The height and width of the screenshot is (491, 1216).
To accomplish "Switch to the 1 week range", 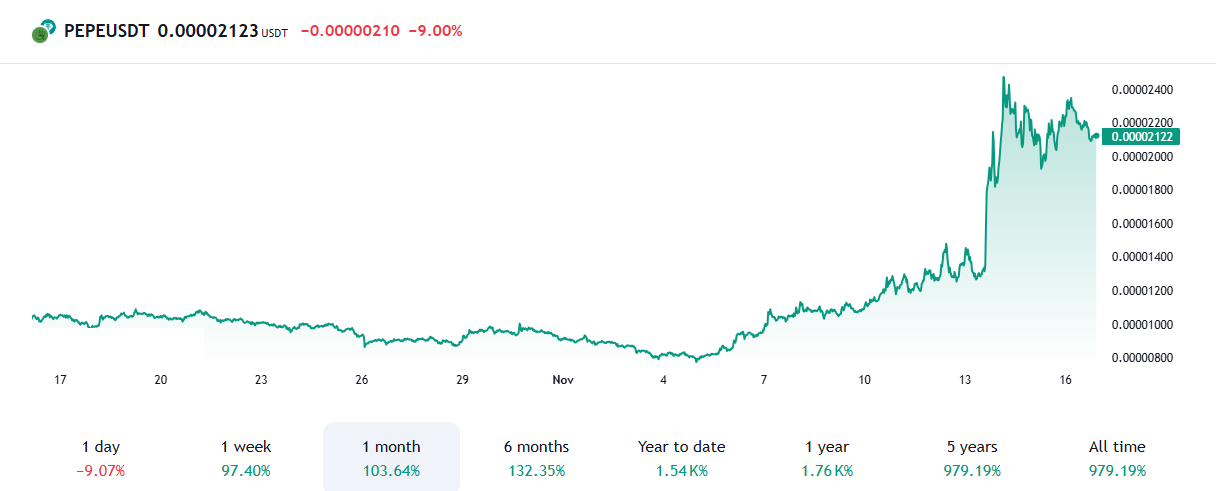I will (x=245, y=457).
